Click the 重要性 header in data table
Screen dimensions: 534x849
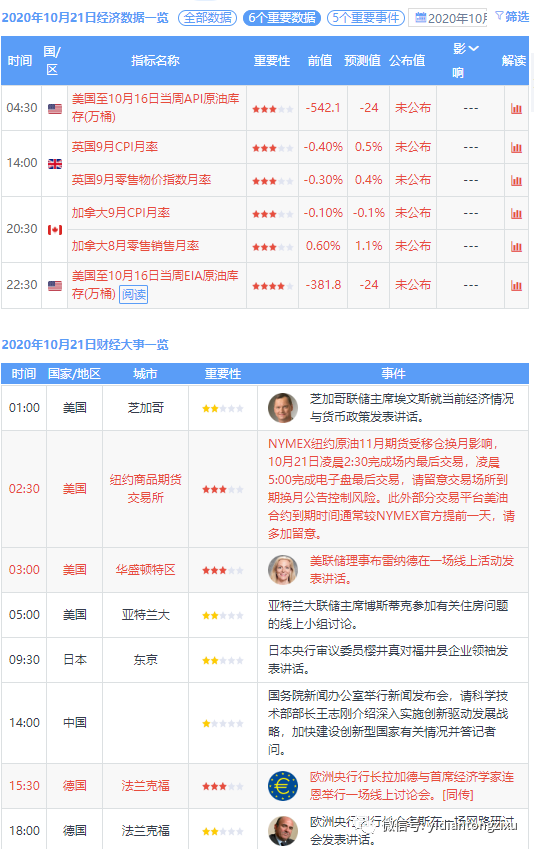272,61
